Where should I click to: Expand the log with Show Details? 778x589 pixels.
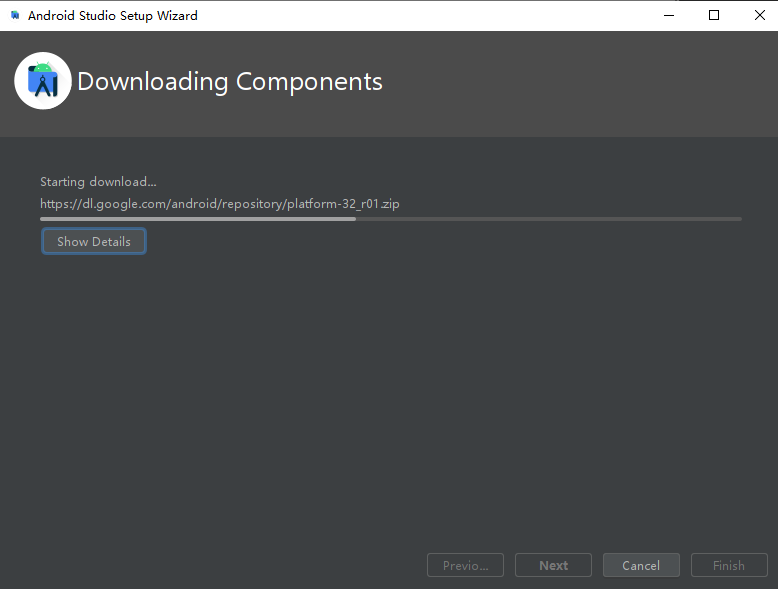pos(94,242)
